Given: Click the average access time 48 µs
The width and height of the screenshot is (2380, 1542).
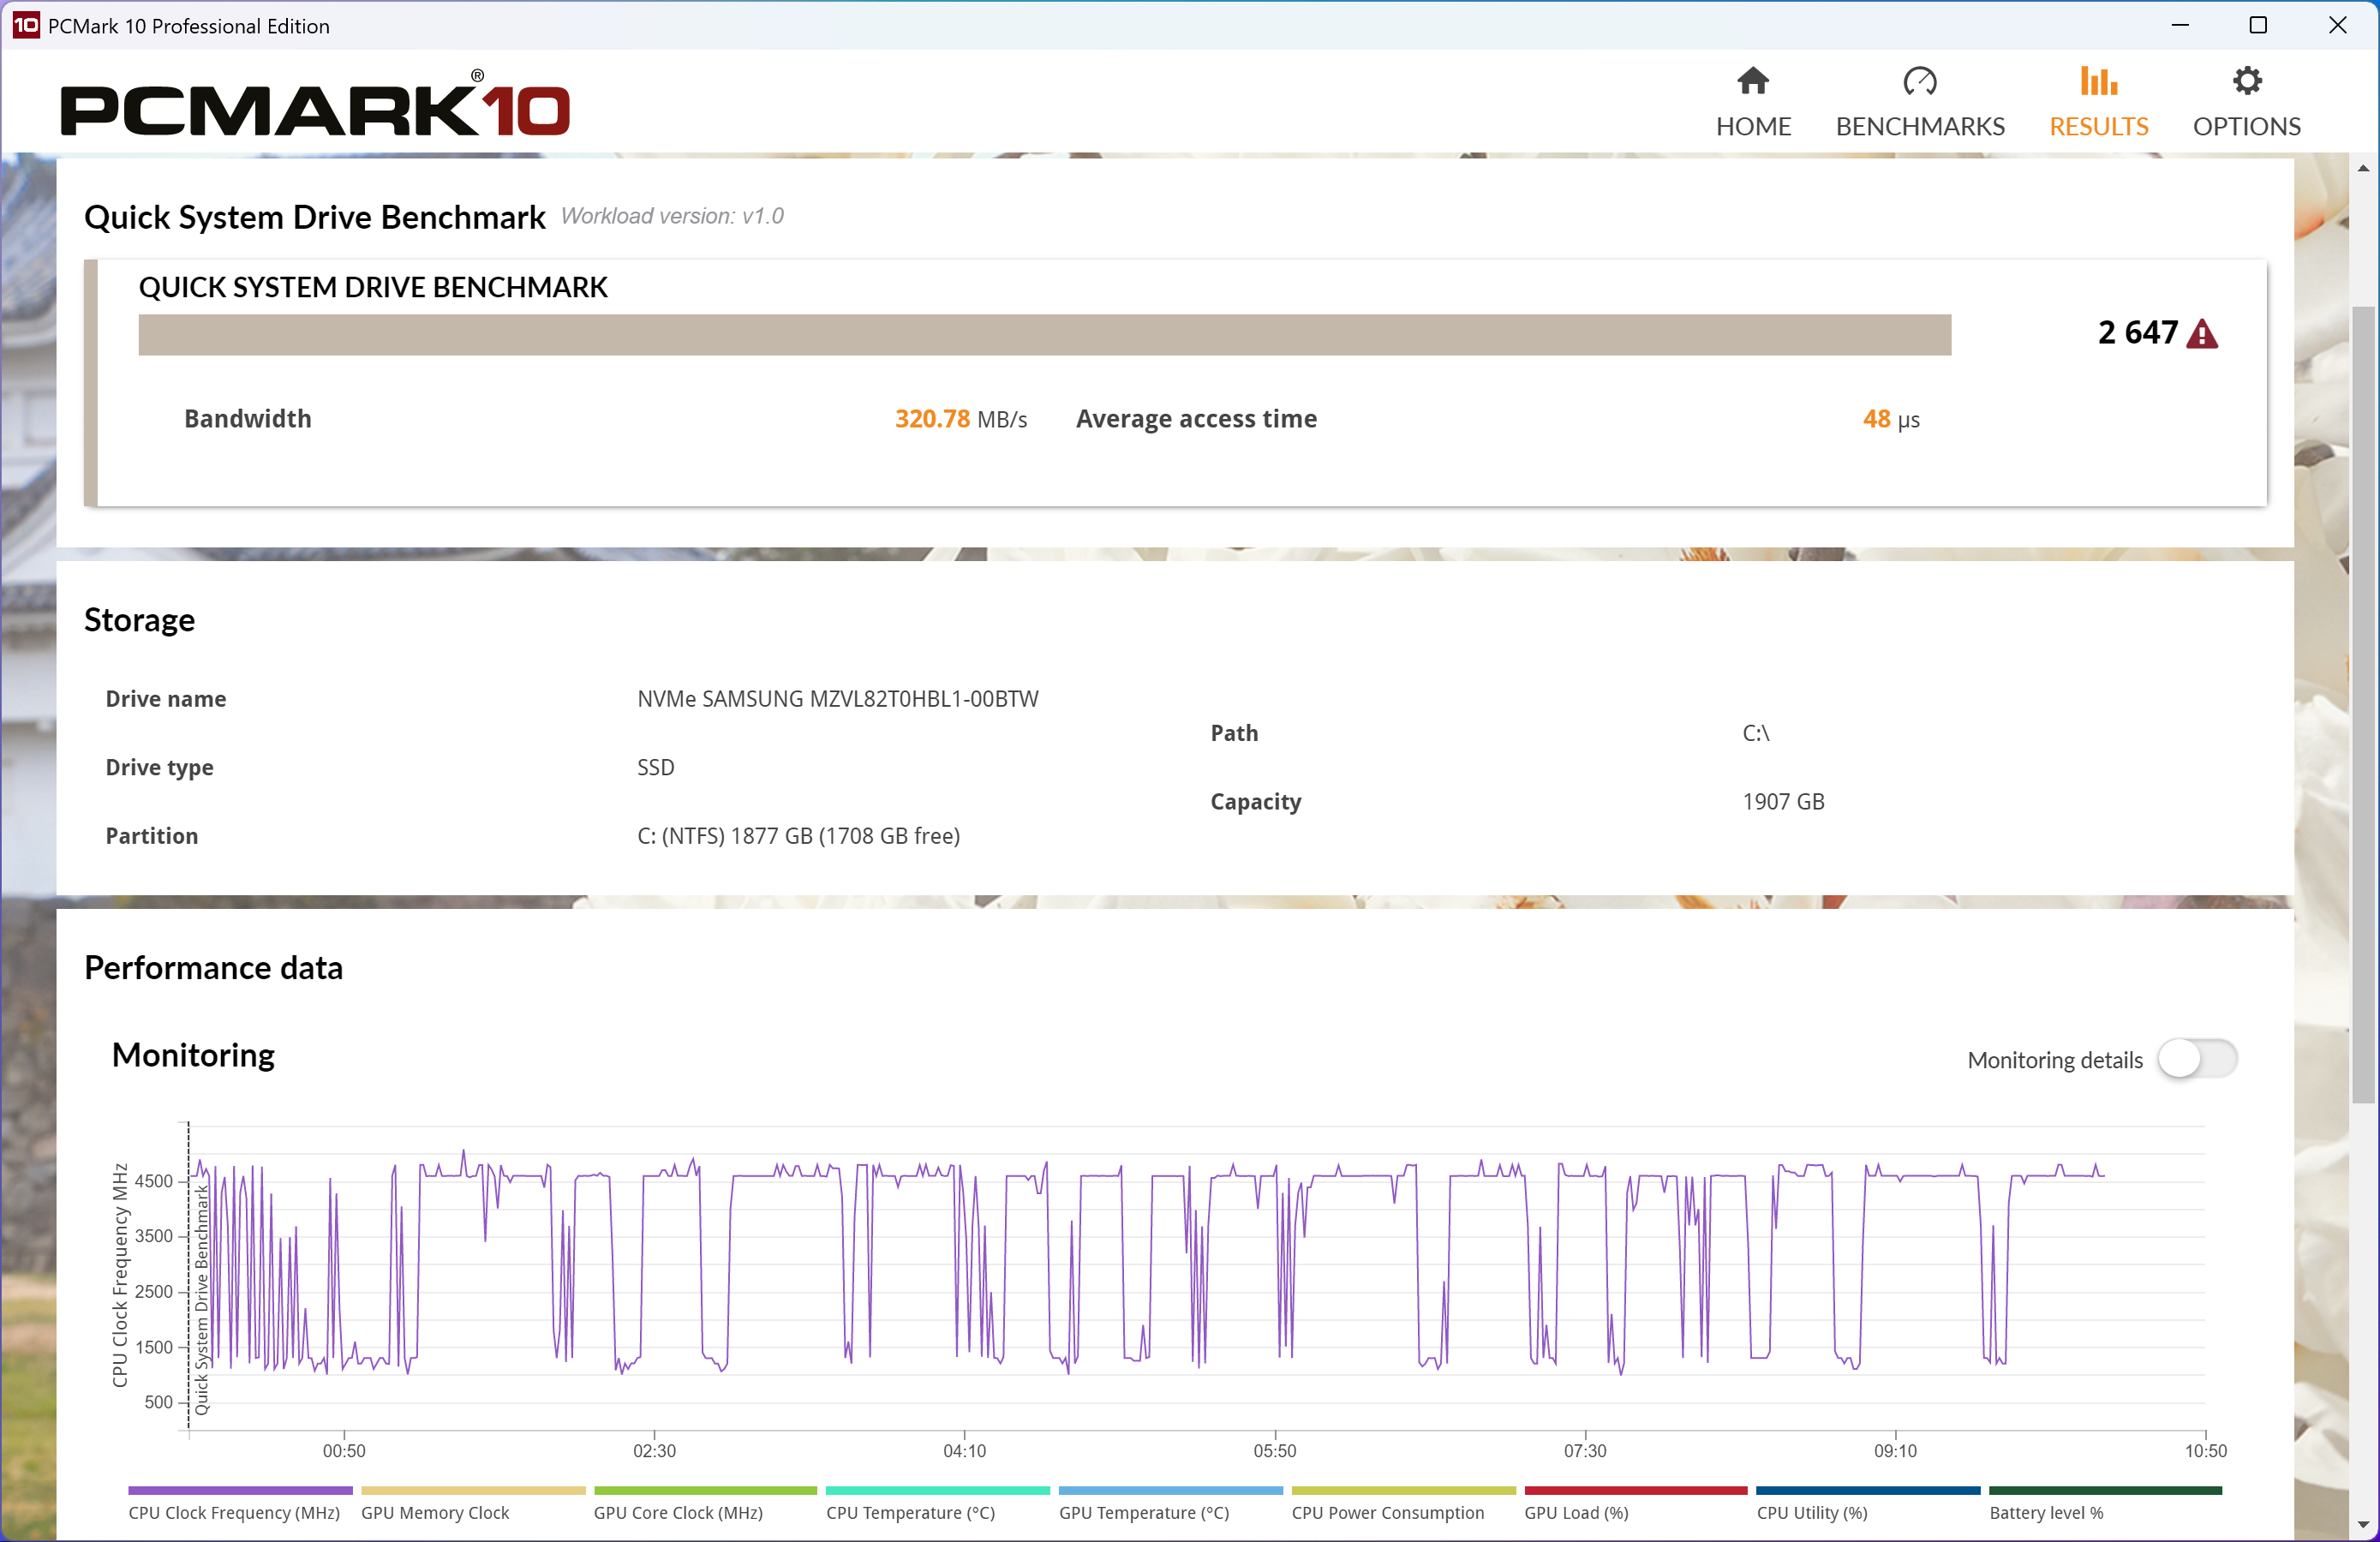Looking at the screenshot, I should tap(1890, 419).
